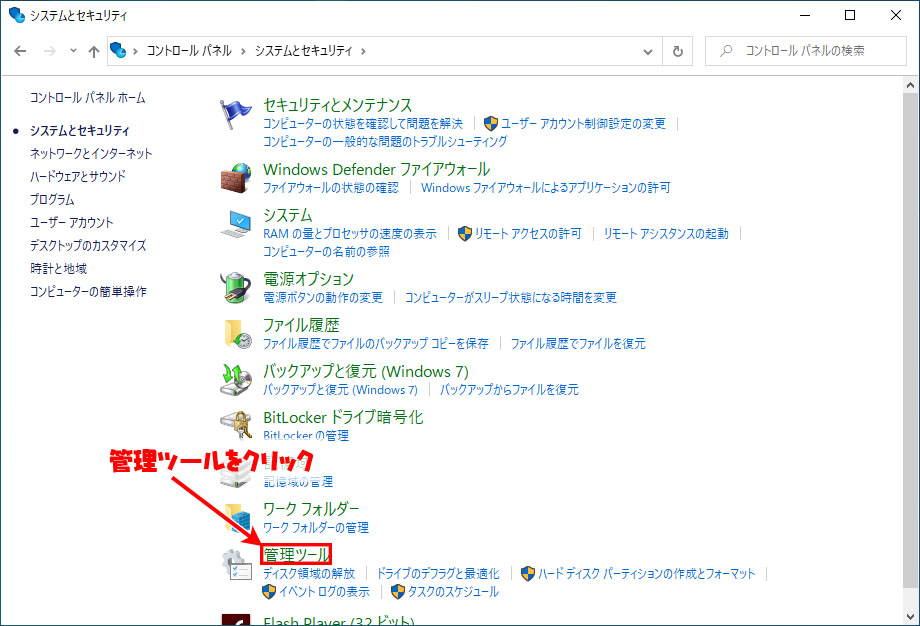Click ワーク フォルダーの管理 link

pyautogui.click(x=316, y=527)
